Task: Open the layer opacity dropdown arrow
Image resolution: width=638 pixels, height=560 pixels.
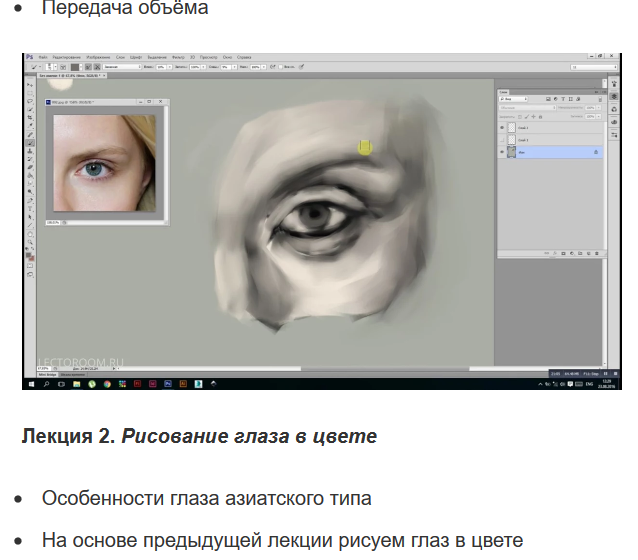Action: coord(599,108)
